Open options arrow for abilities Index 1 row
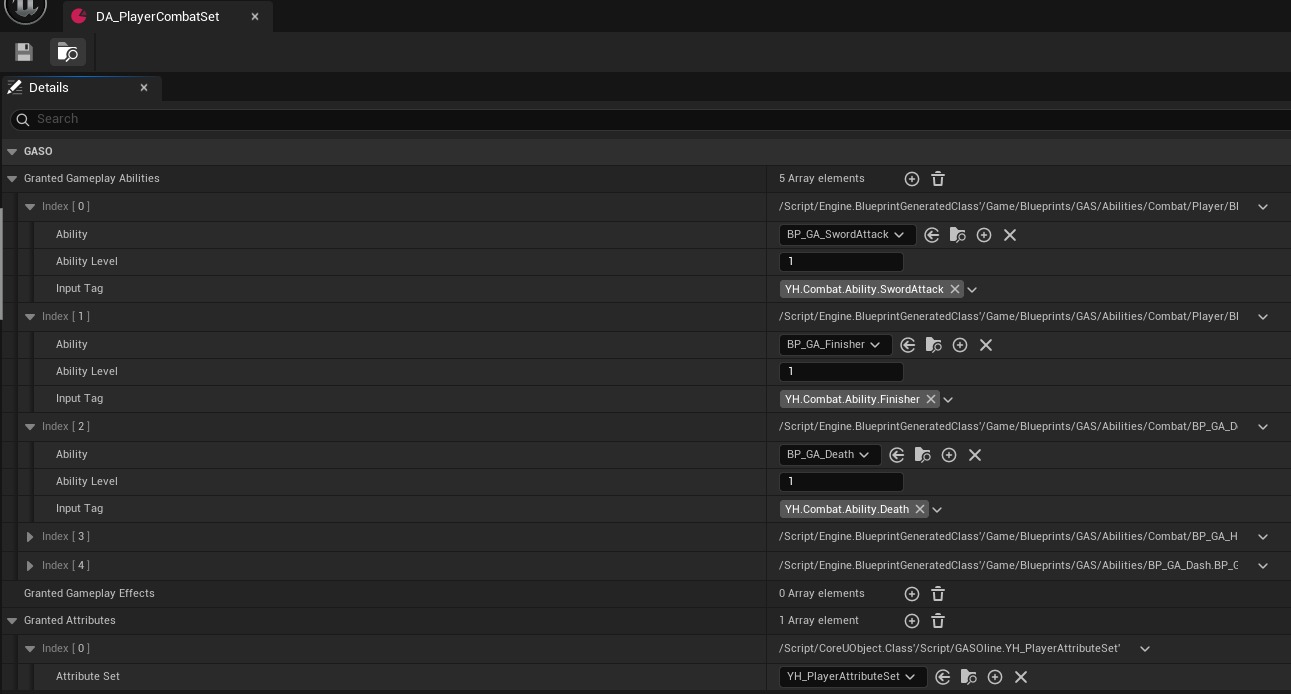The width and height of the screenshot is (1291, 694). click(1263, 317)
